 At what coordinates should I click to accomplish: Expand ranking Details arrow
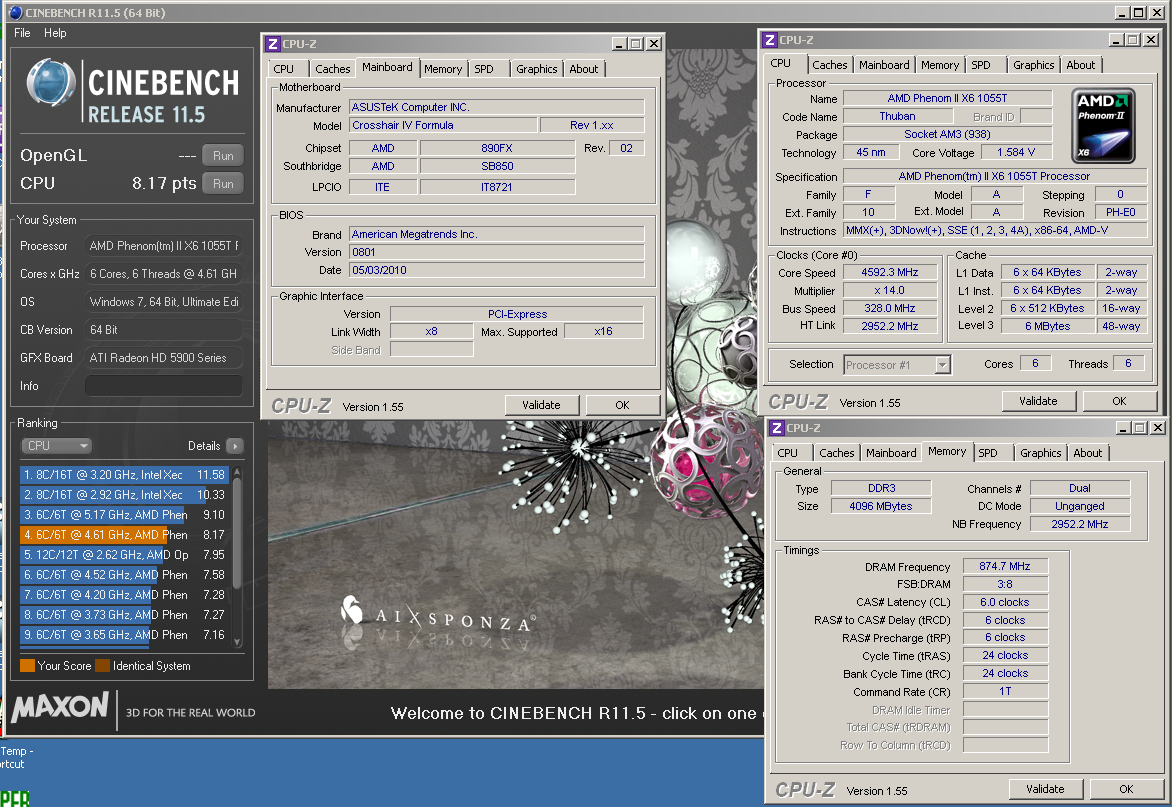[x=235, y=446]
